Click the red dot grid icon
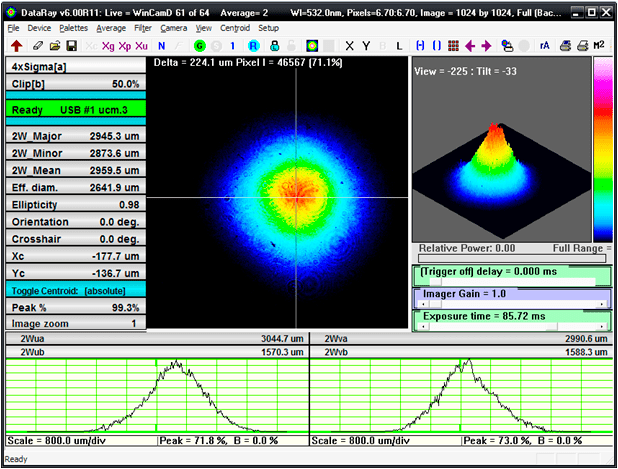This screenshot has height=469, width=618. [x=453, y=46]
